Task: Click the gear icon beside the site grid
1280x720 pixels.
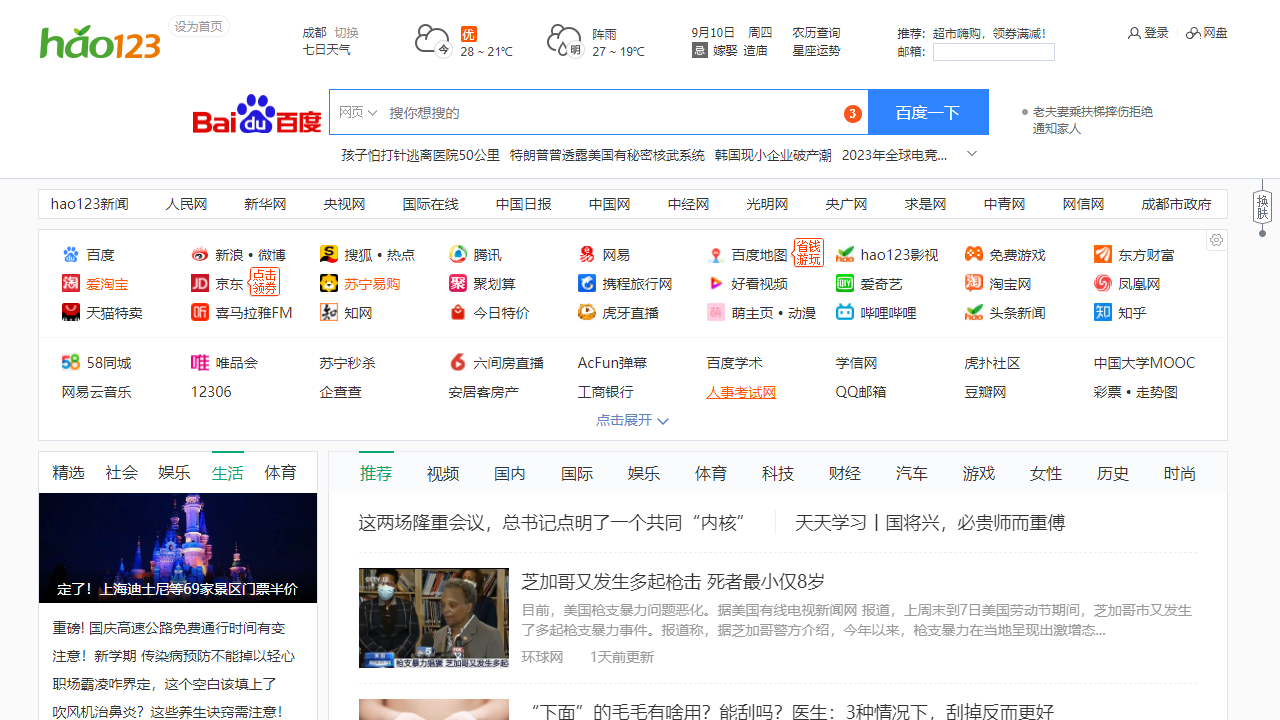Action: 1216,240
